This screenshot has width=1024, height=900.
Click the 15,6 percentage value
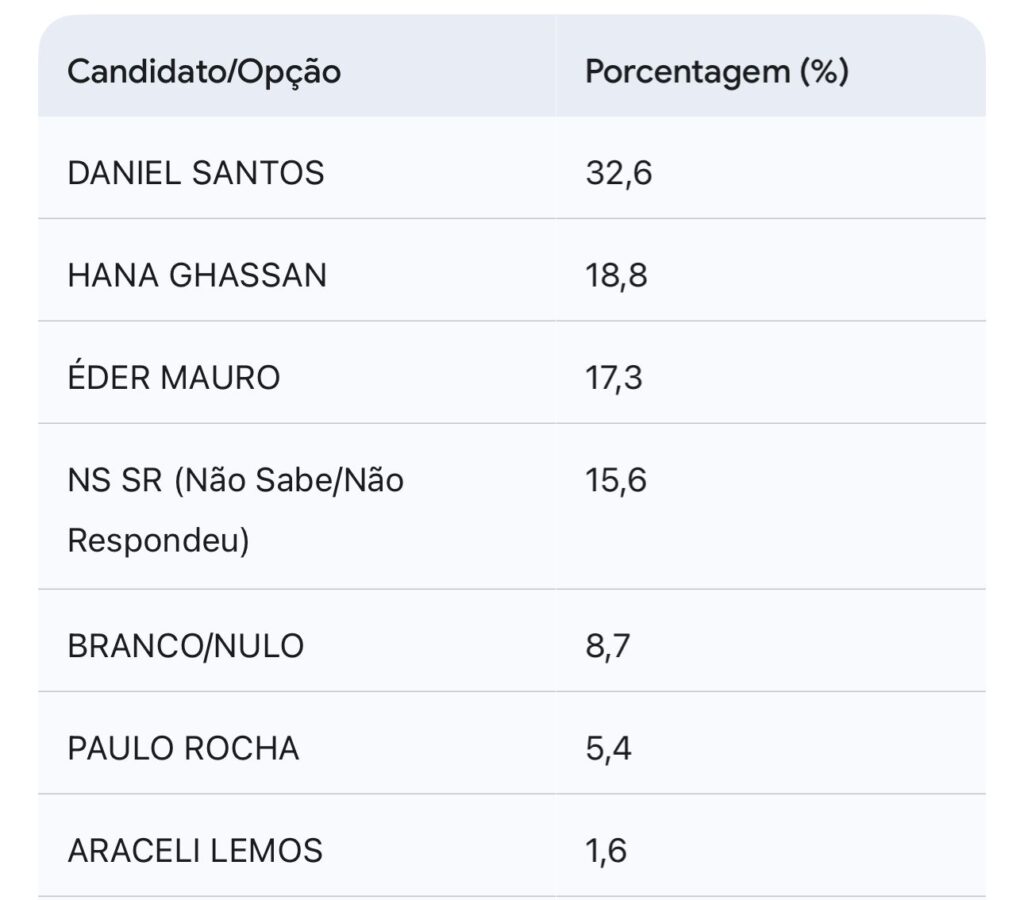point(616,481)
